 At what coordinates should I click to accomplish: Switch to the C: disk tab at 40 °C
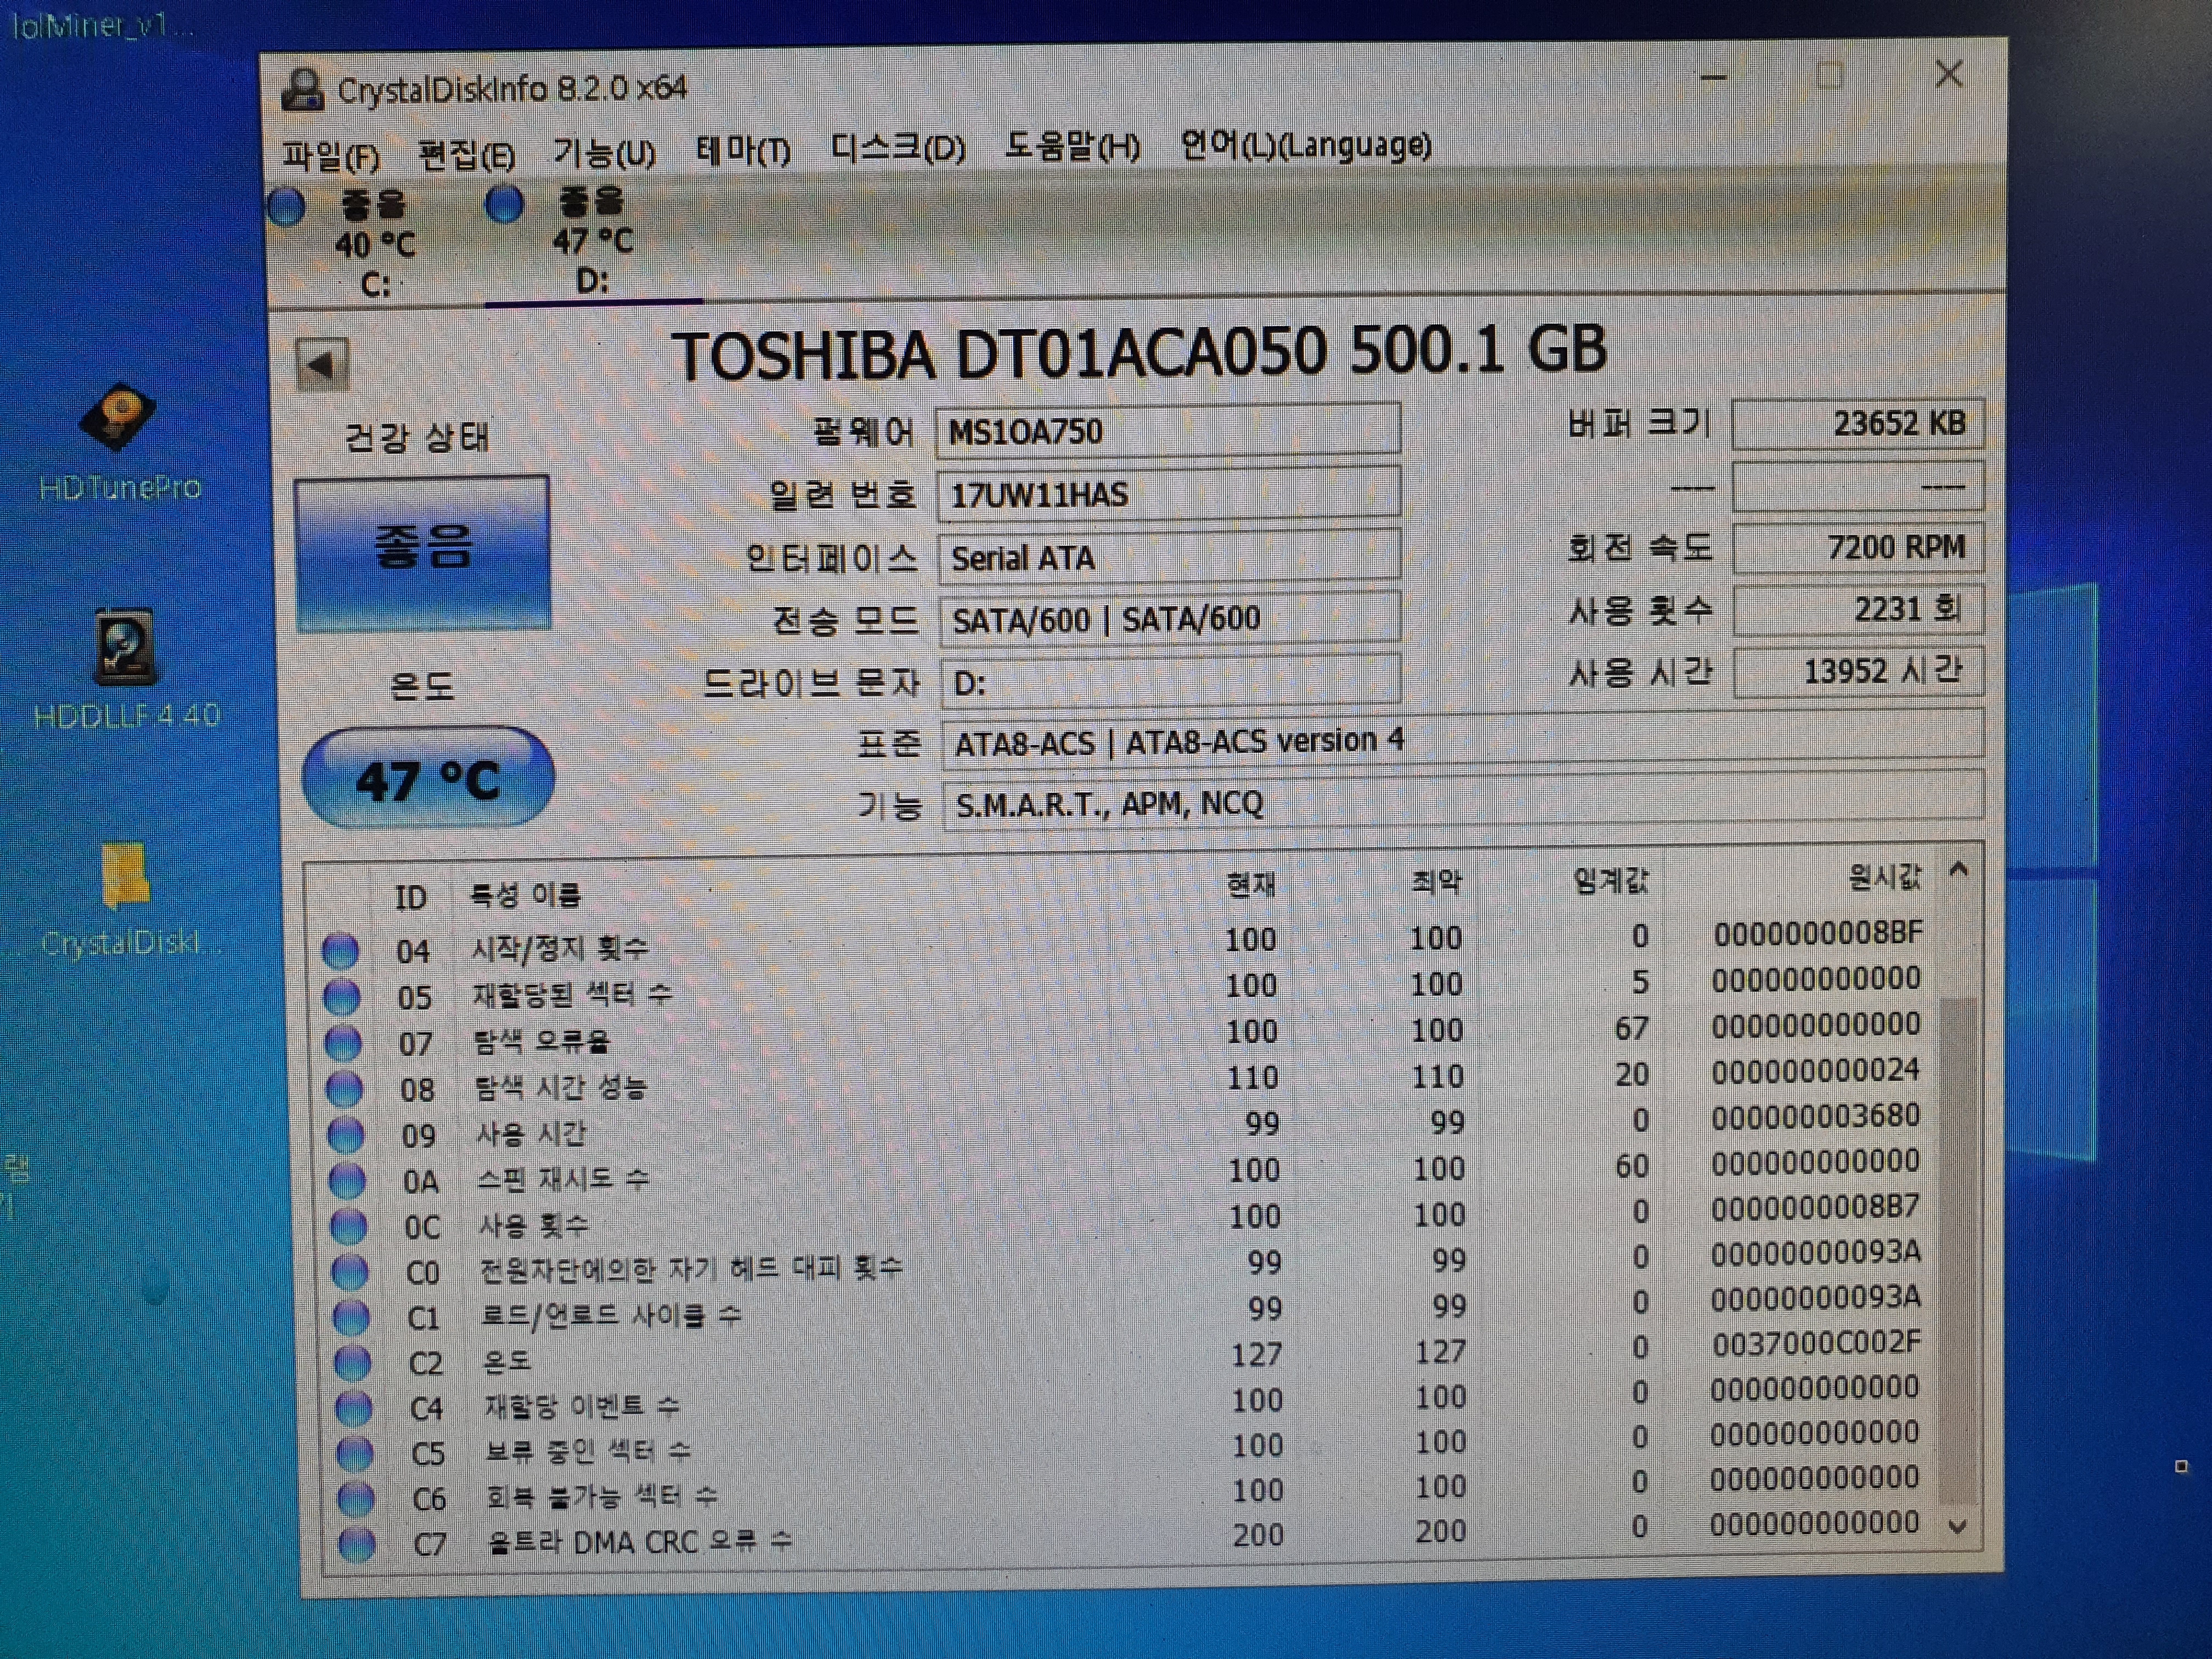coord(376,244)
